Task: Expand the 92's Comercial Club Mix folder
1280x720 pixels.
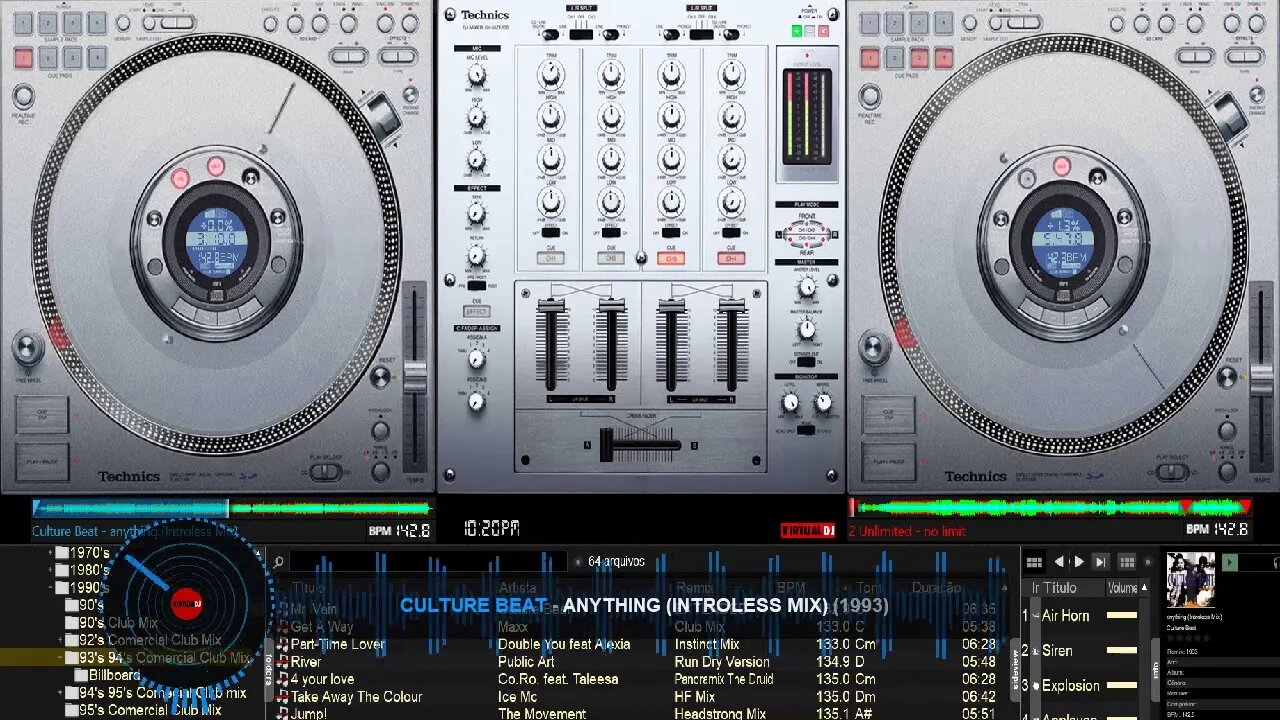Action: (x=61, y=640)
